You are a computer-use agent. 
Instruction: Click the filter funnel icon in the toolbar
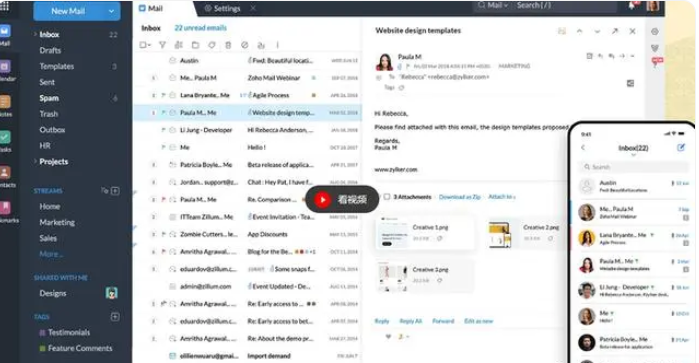(162, 45)
